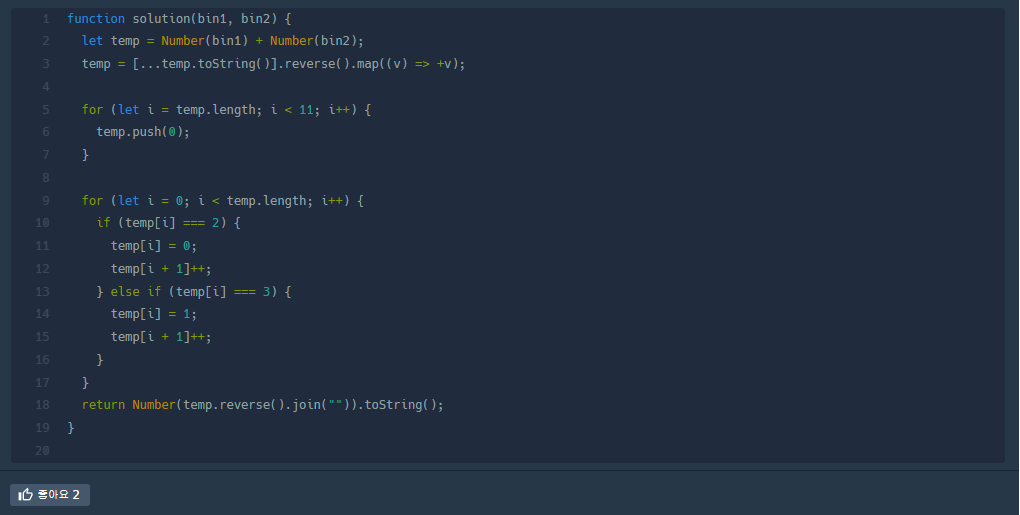This screenshot has height=515, width=1020.
Task: Click 'temp[i] = 0;' on line 11
Action: [154, 246]
